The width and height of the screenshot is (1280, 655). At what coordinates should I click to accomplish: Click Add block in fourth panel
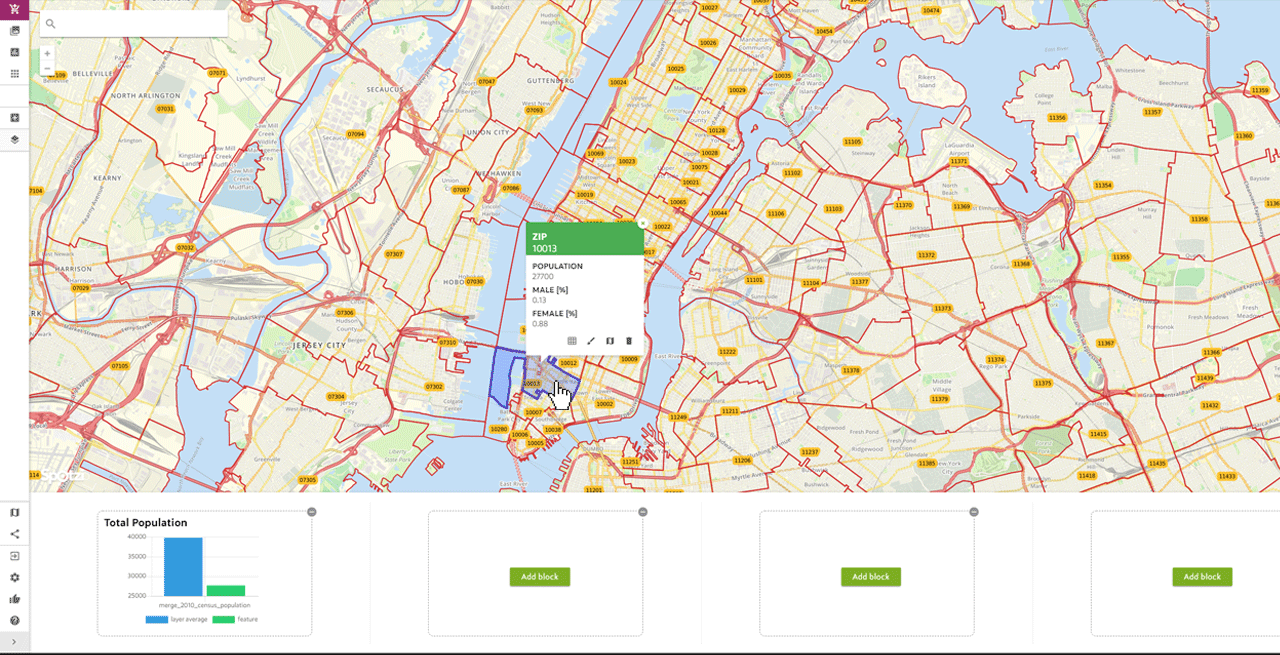point(1202,577)
